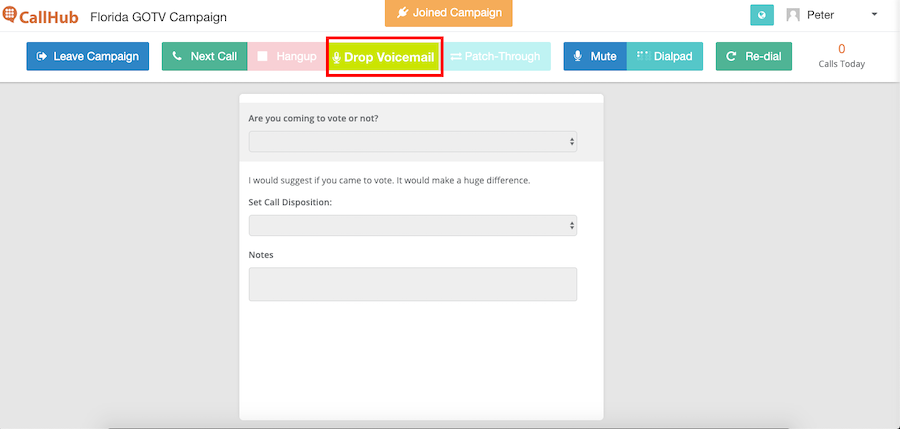Open the Set Call Disposition dropdown
900x429 pixels.
[413, 226]
